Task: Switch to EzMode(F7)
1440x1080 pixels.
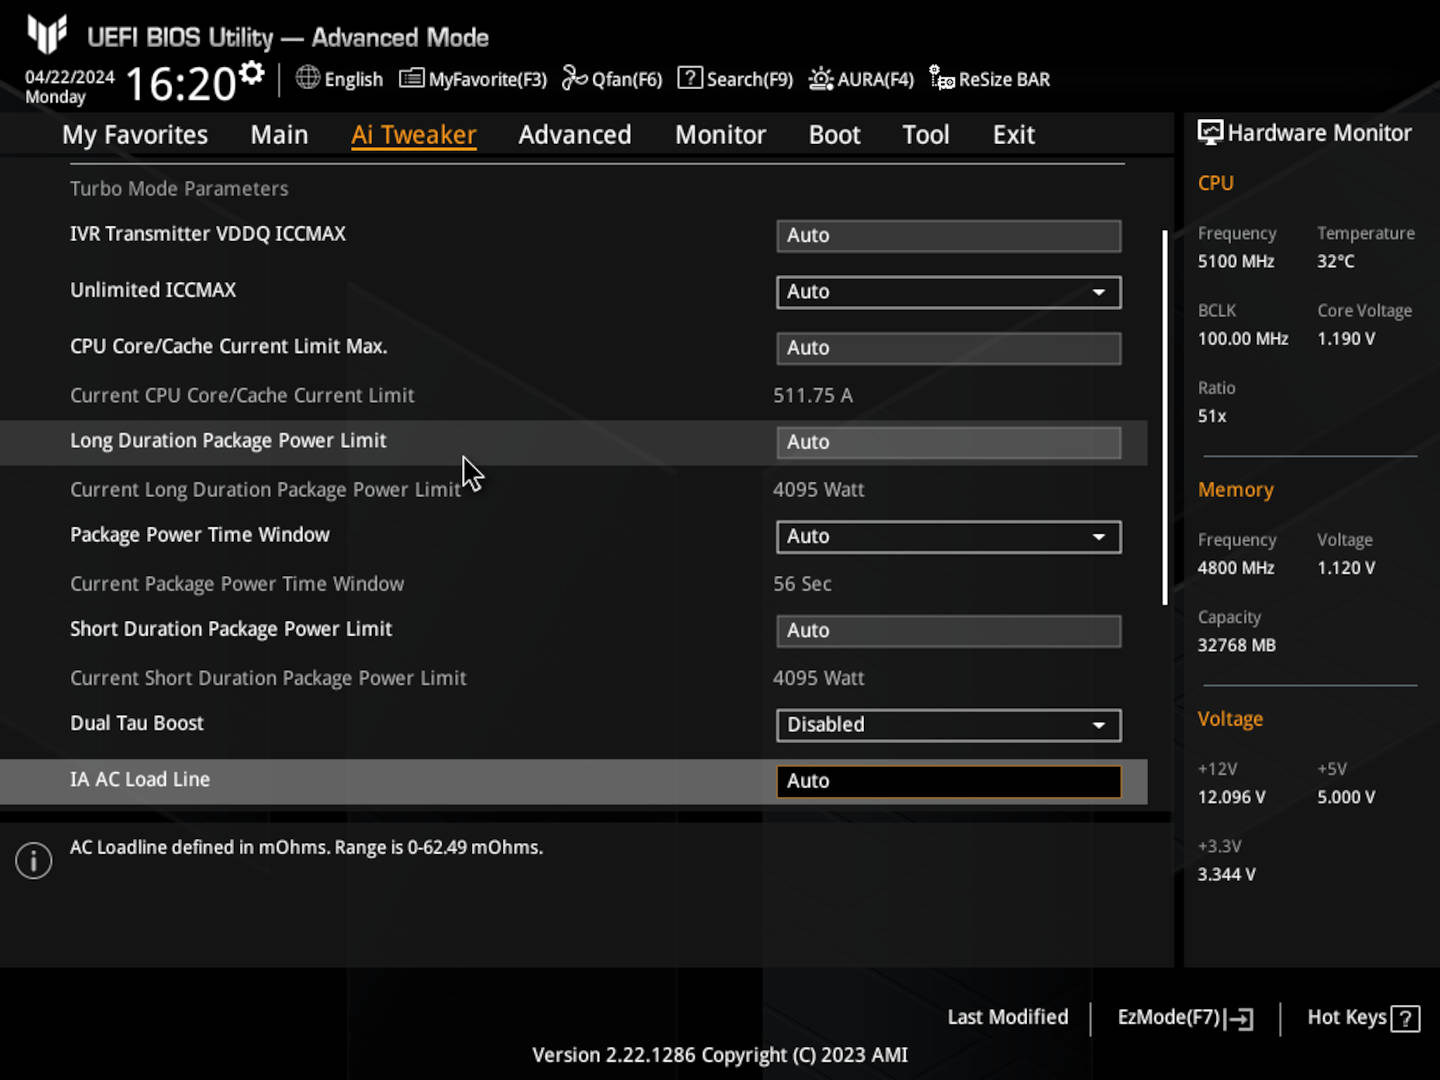Action: pyautogui.click(x=1185, y=1018)
